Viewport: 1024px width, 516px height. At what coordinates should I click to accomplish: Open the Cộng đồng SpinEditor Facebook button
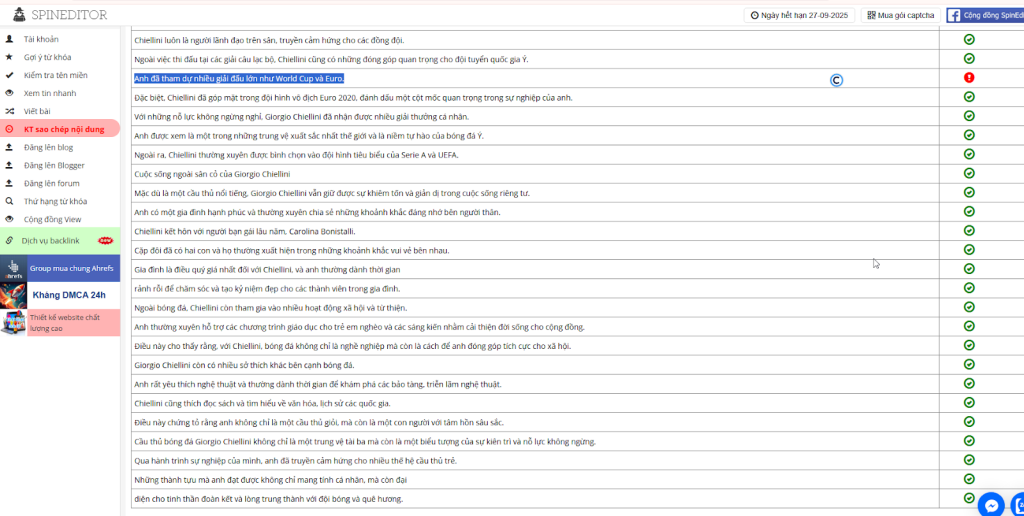tap(984, 15)
